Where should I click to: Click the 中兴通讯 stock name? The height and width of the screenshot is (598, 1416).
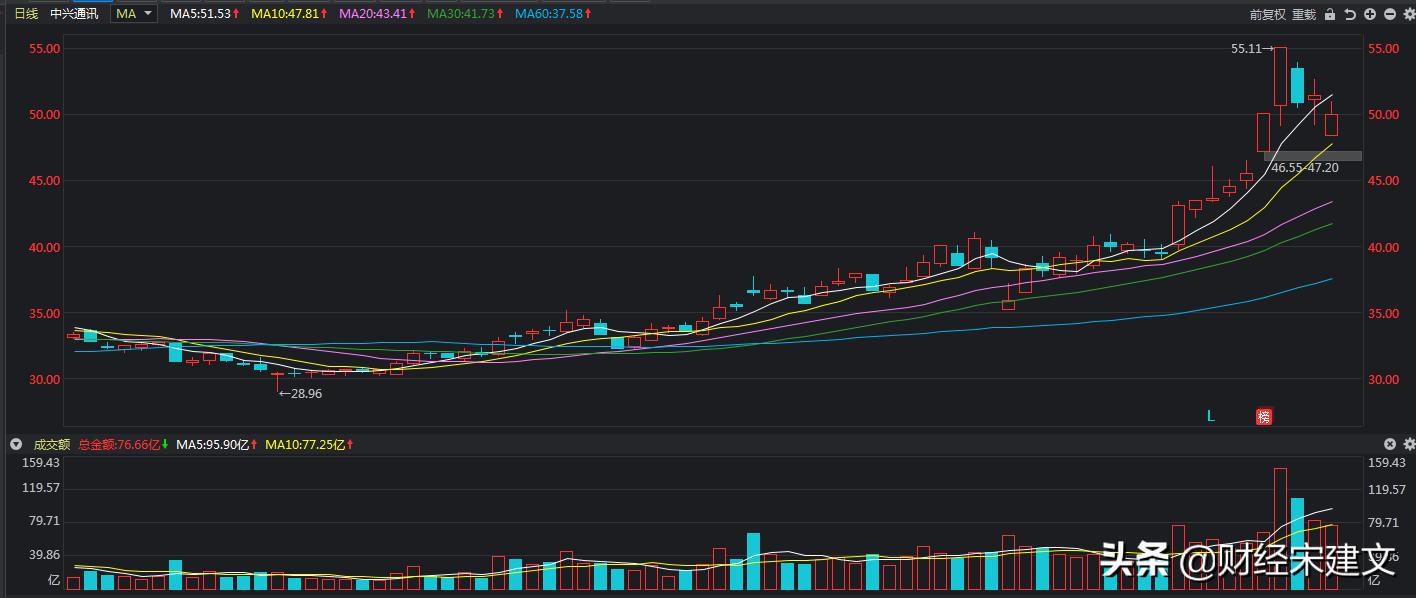75,14
